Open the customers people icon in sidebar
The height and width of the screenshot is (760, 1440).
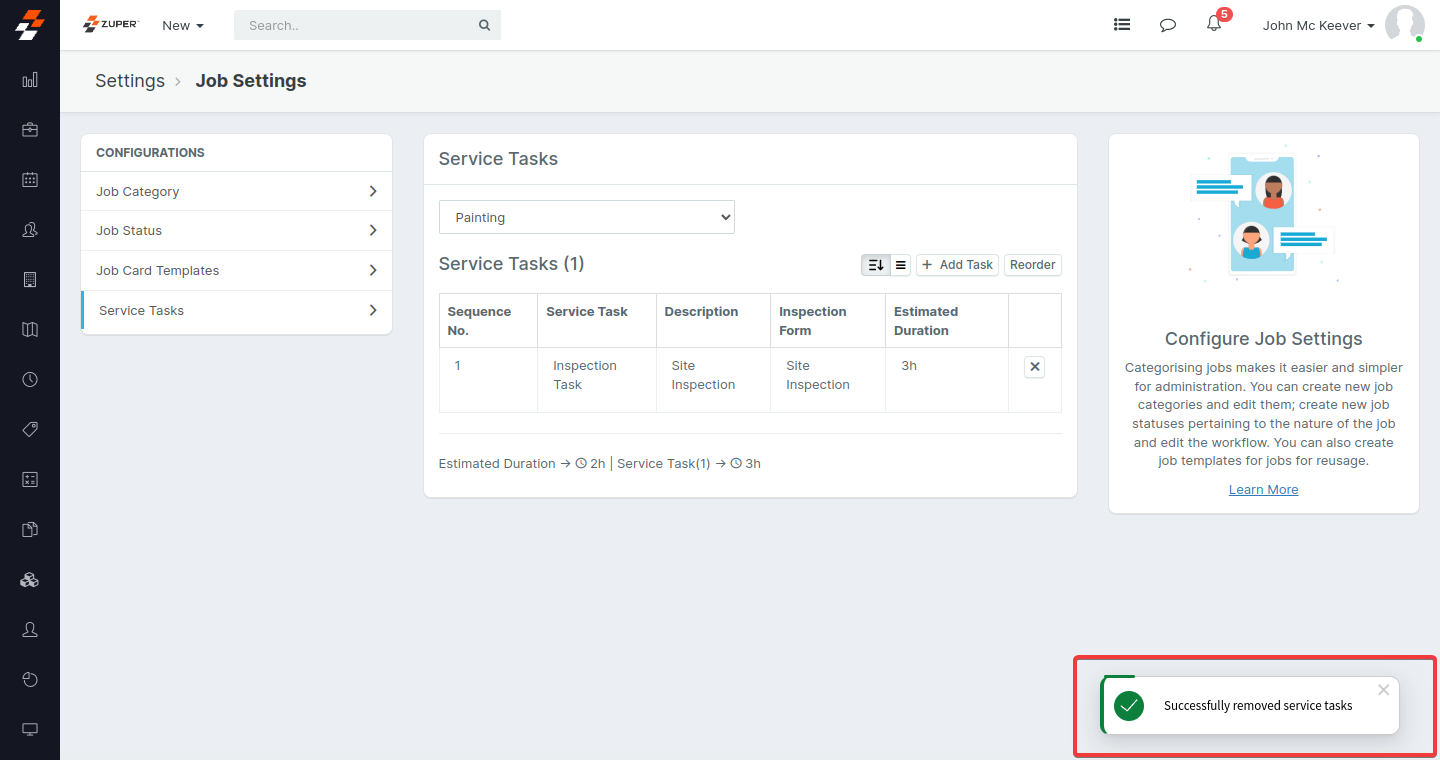click(x=30, y=229)
